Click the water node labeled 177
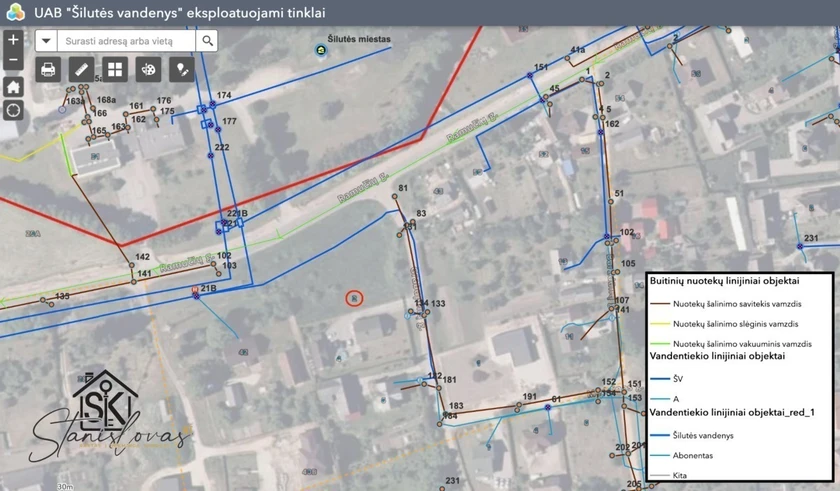The image size is (840, 491). 218,129
